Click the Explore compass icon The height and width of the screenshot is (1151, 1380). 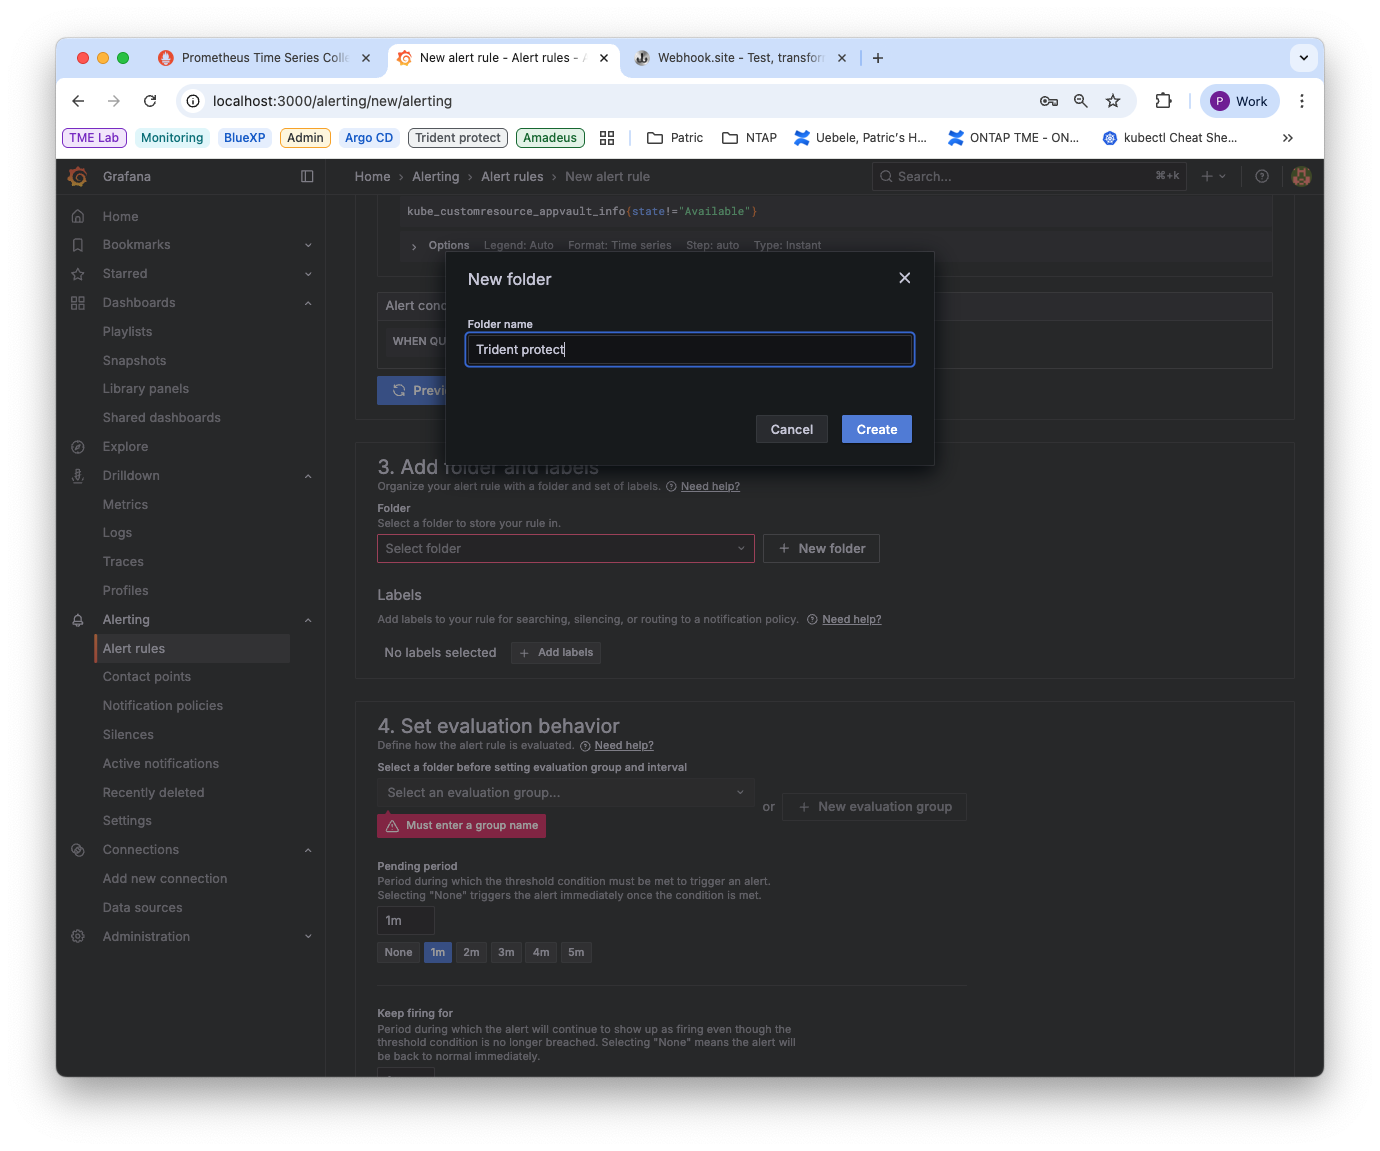point(78,447)
